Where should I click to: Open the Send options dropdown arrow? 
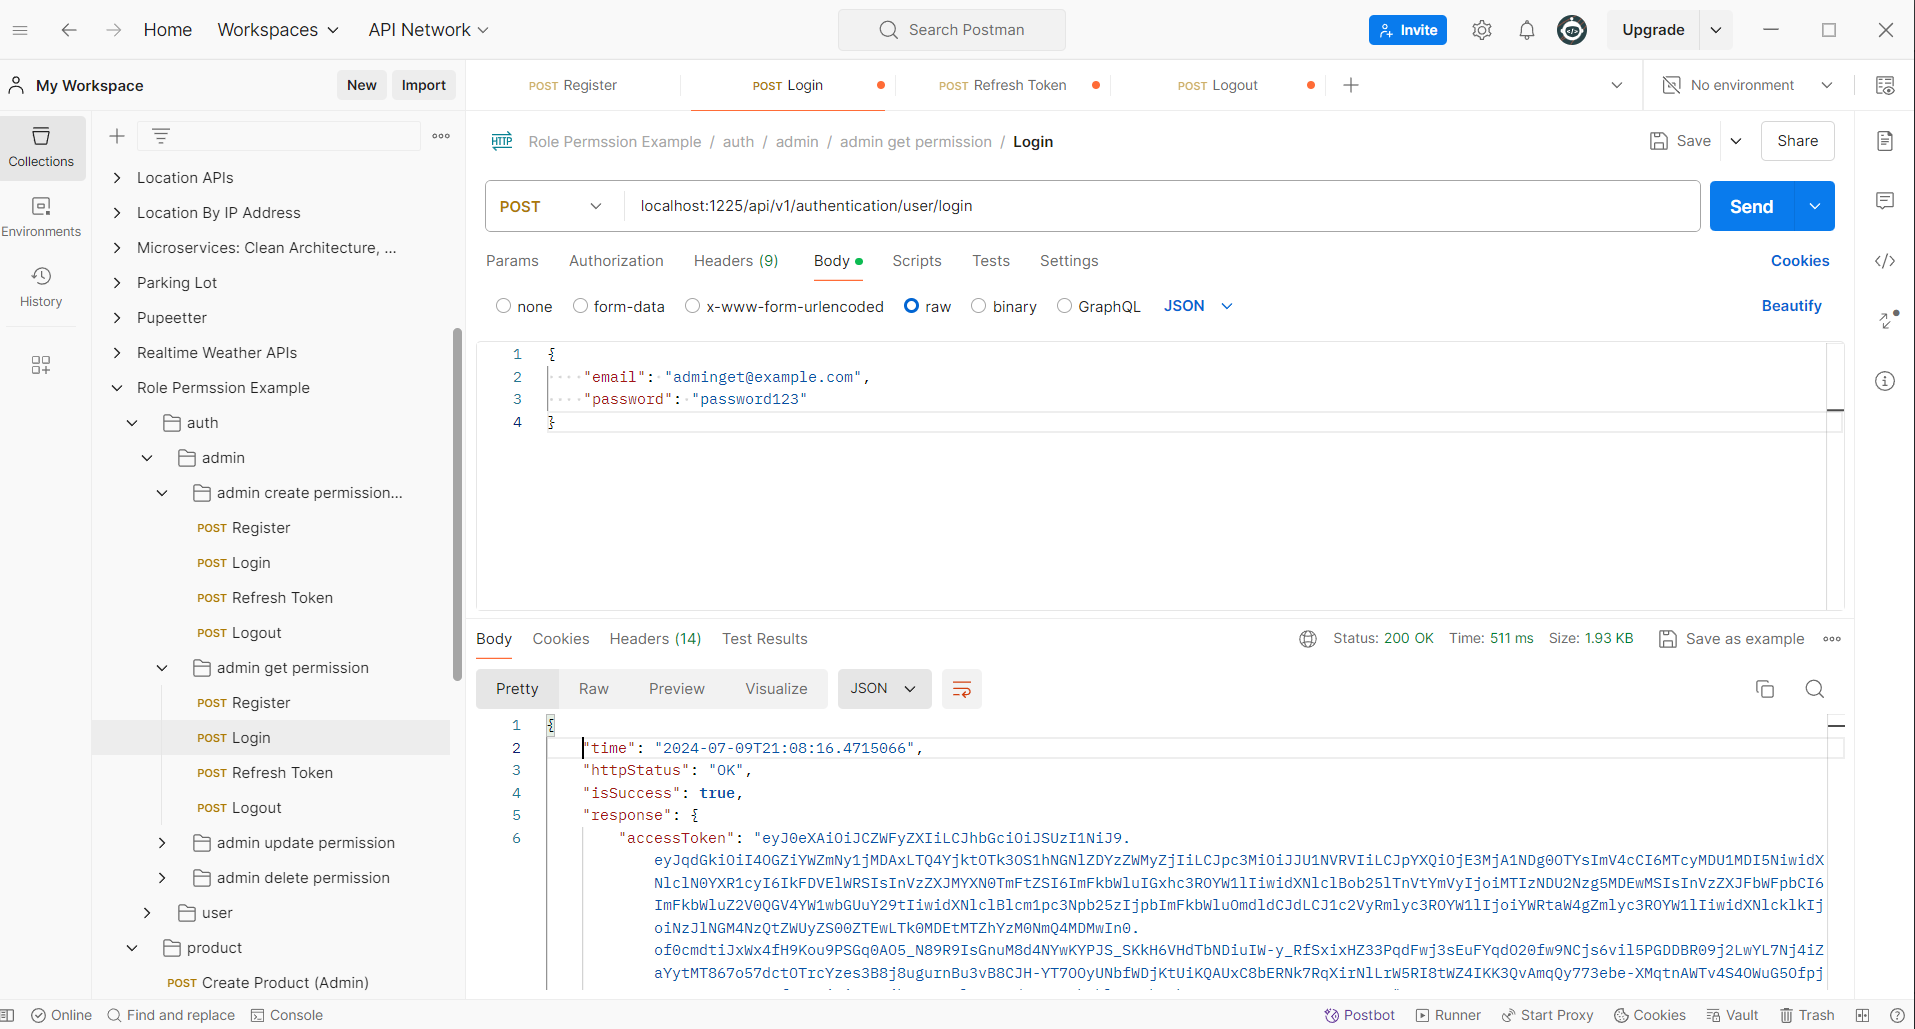coord(1815,206)
